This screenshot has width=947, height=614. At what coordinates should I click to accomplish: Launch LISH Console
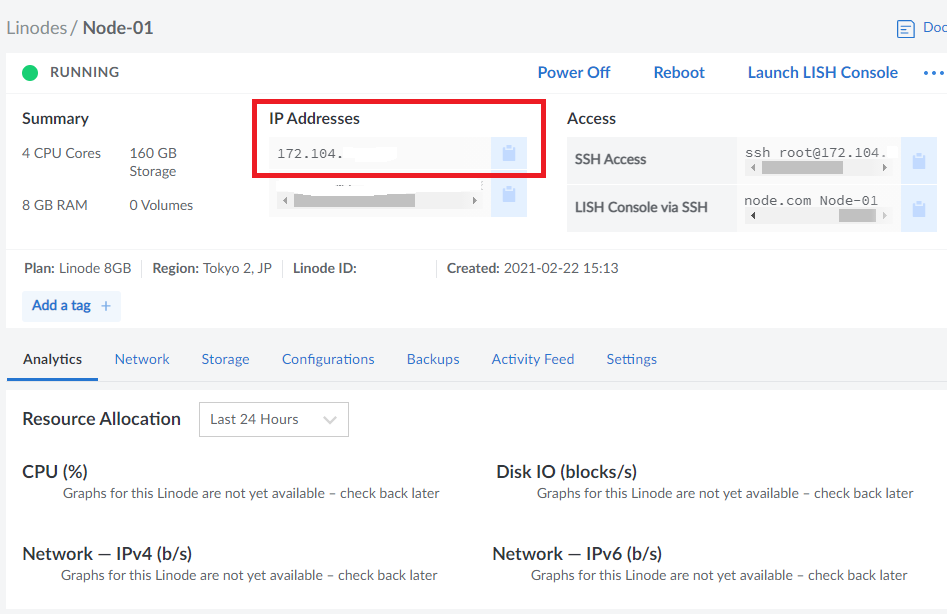click(822, 73)
